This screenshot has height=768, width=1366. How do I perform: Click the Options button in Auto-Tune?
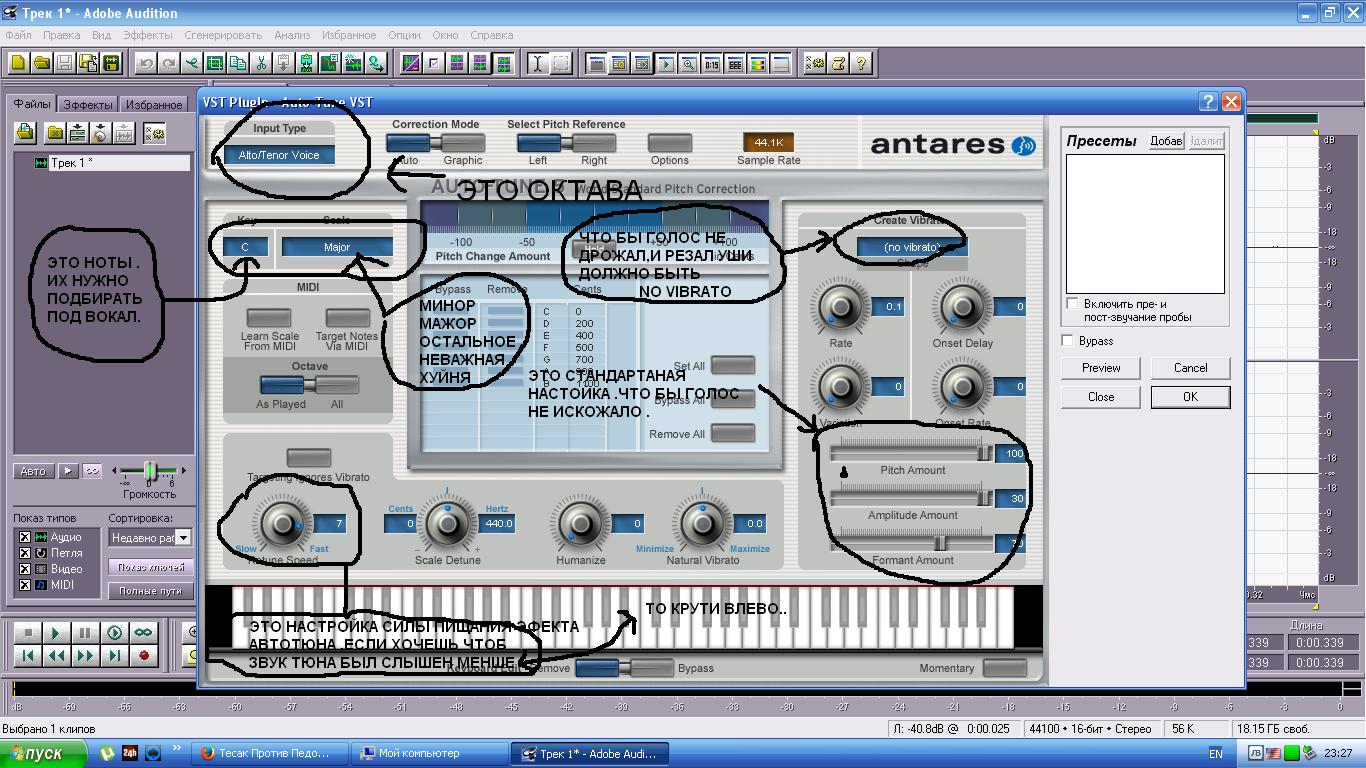[670, 143]
